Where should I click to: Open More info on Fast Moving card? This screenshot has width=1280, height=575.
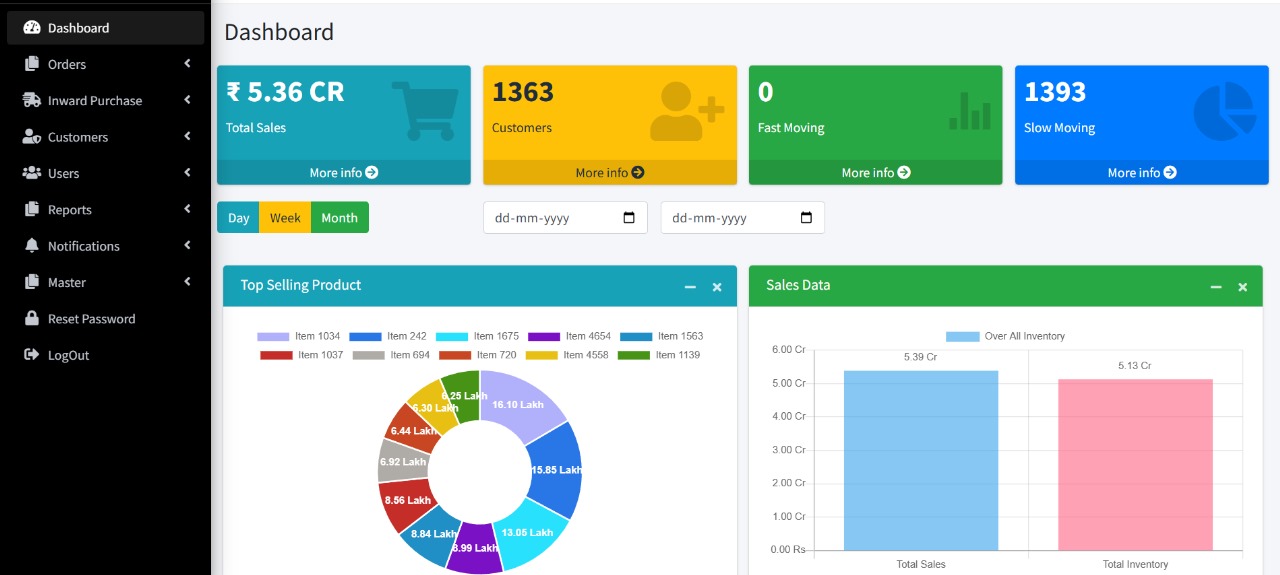(876, 173)
